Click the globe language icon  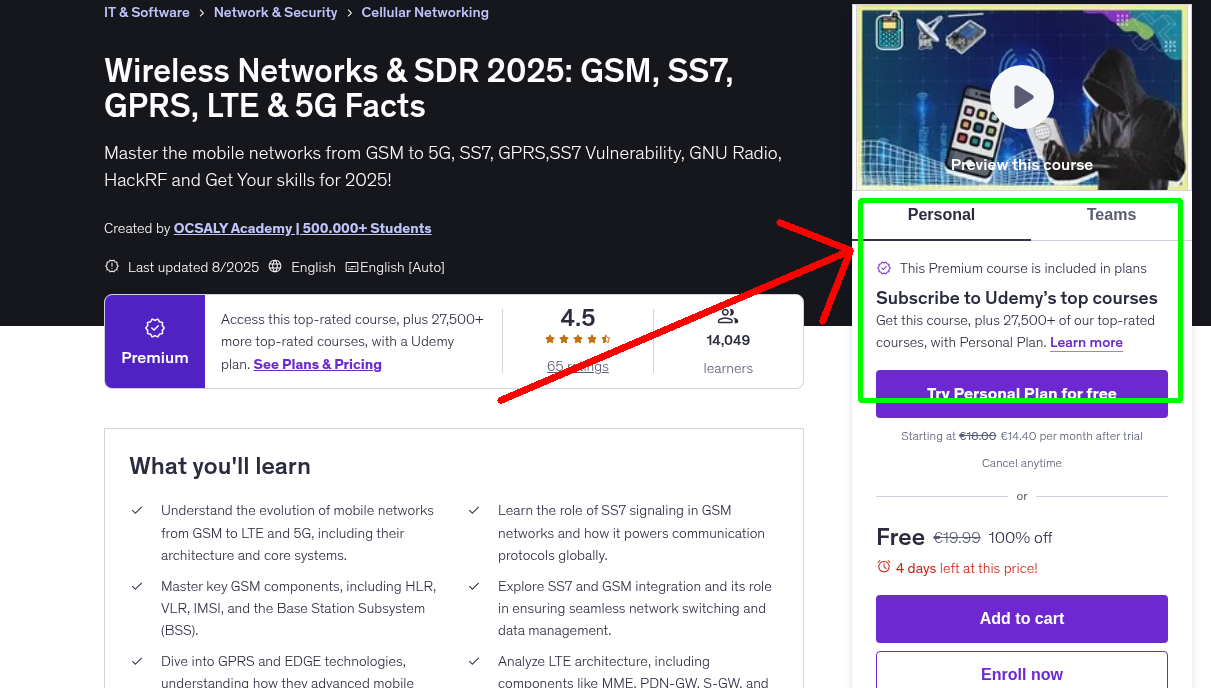click(x=275, y=267)
